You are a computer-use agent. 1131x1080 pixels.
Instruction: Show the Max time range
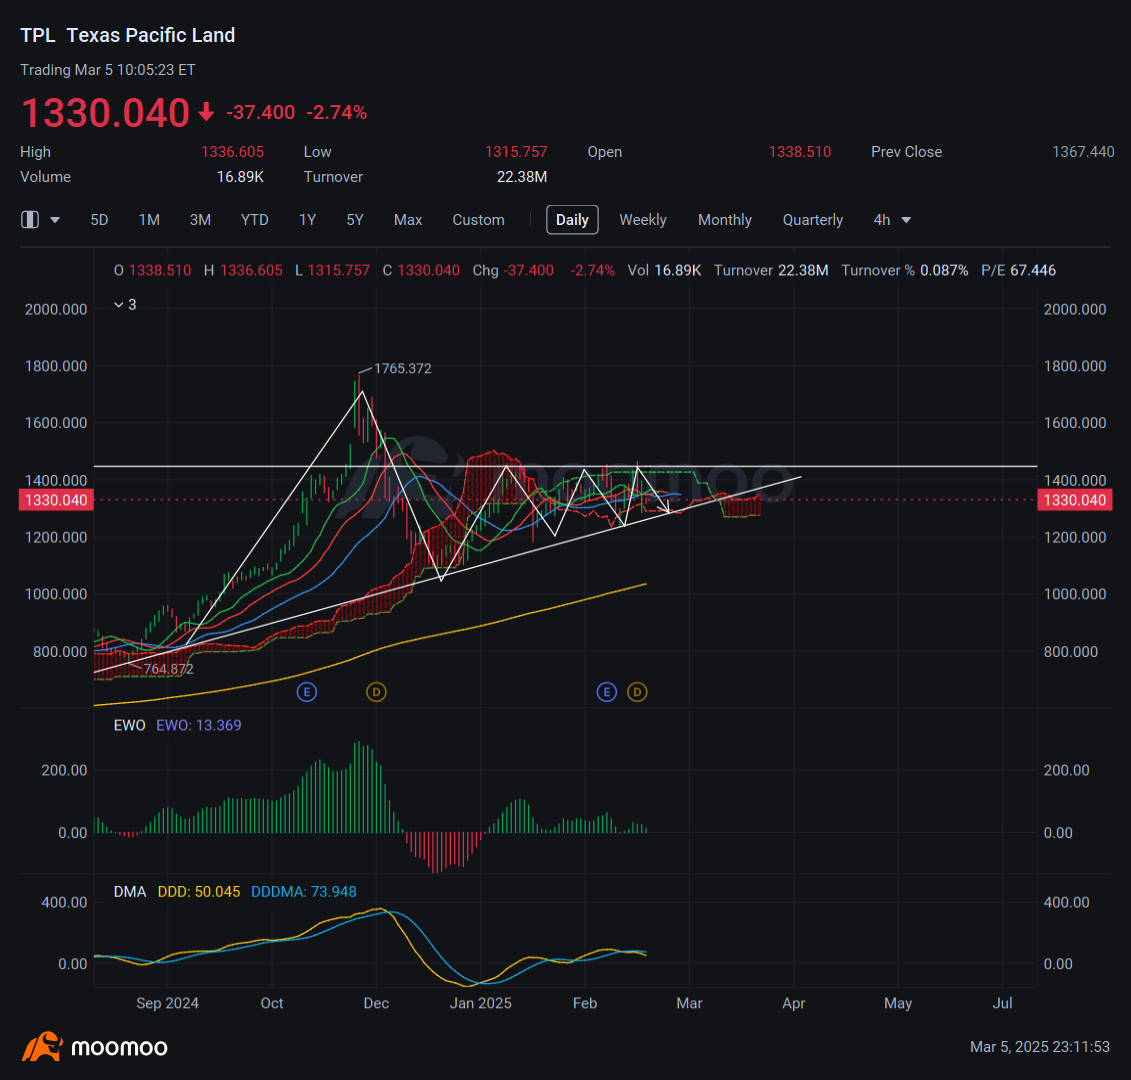(x=408, y=220)
